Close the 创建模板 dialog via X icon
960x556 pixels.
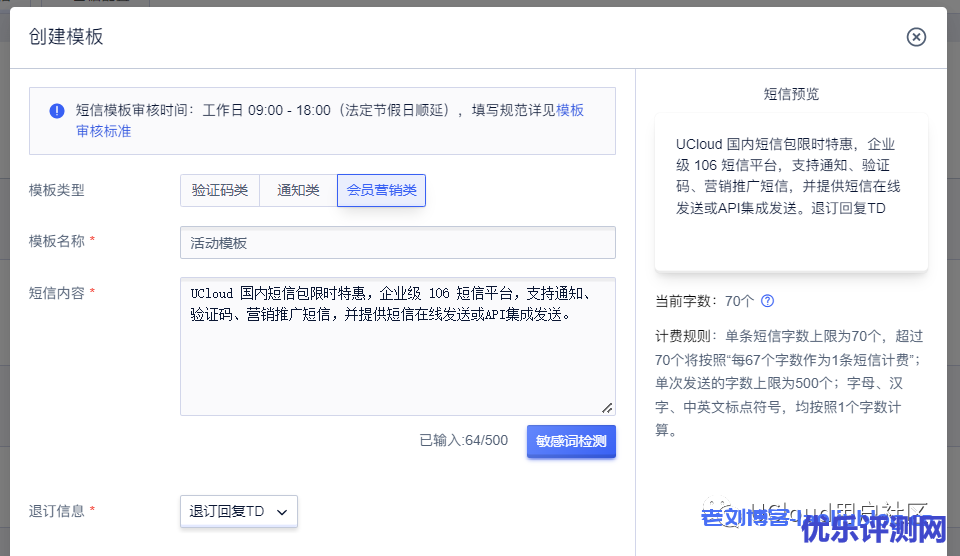(x=916, y=37)
